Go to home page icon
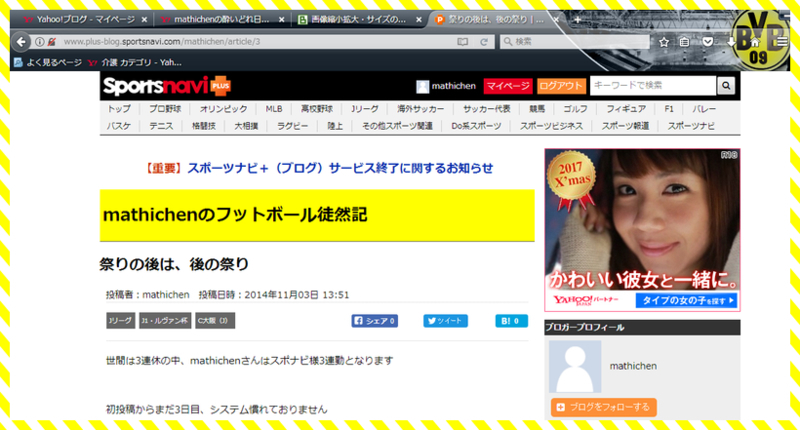This screenshot has height=430, width=800. tap(755, 42)
